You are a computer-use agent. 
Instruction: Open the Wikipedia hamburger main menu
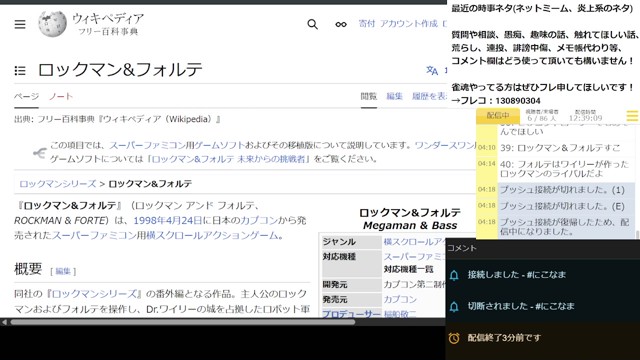[x=20, y=24]
